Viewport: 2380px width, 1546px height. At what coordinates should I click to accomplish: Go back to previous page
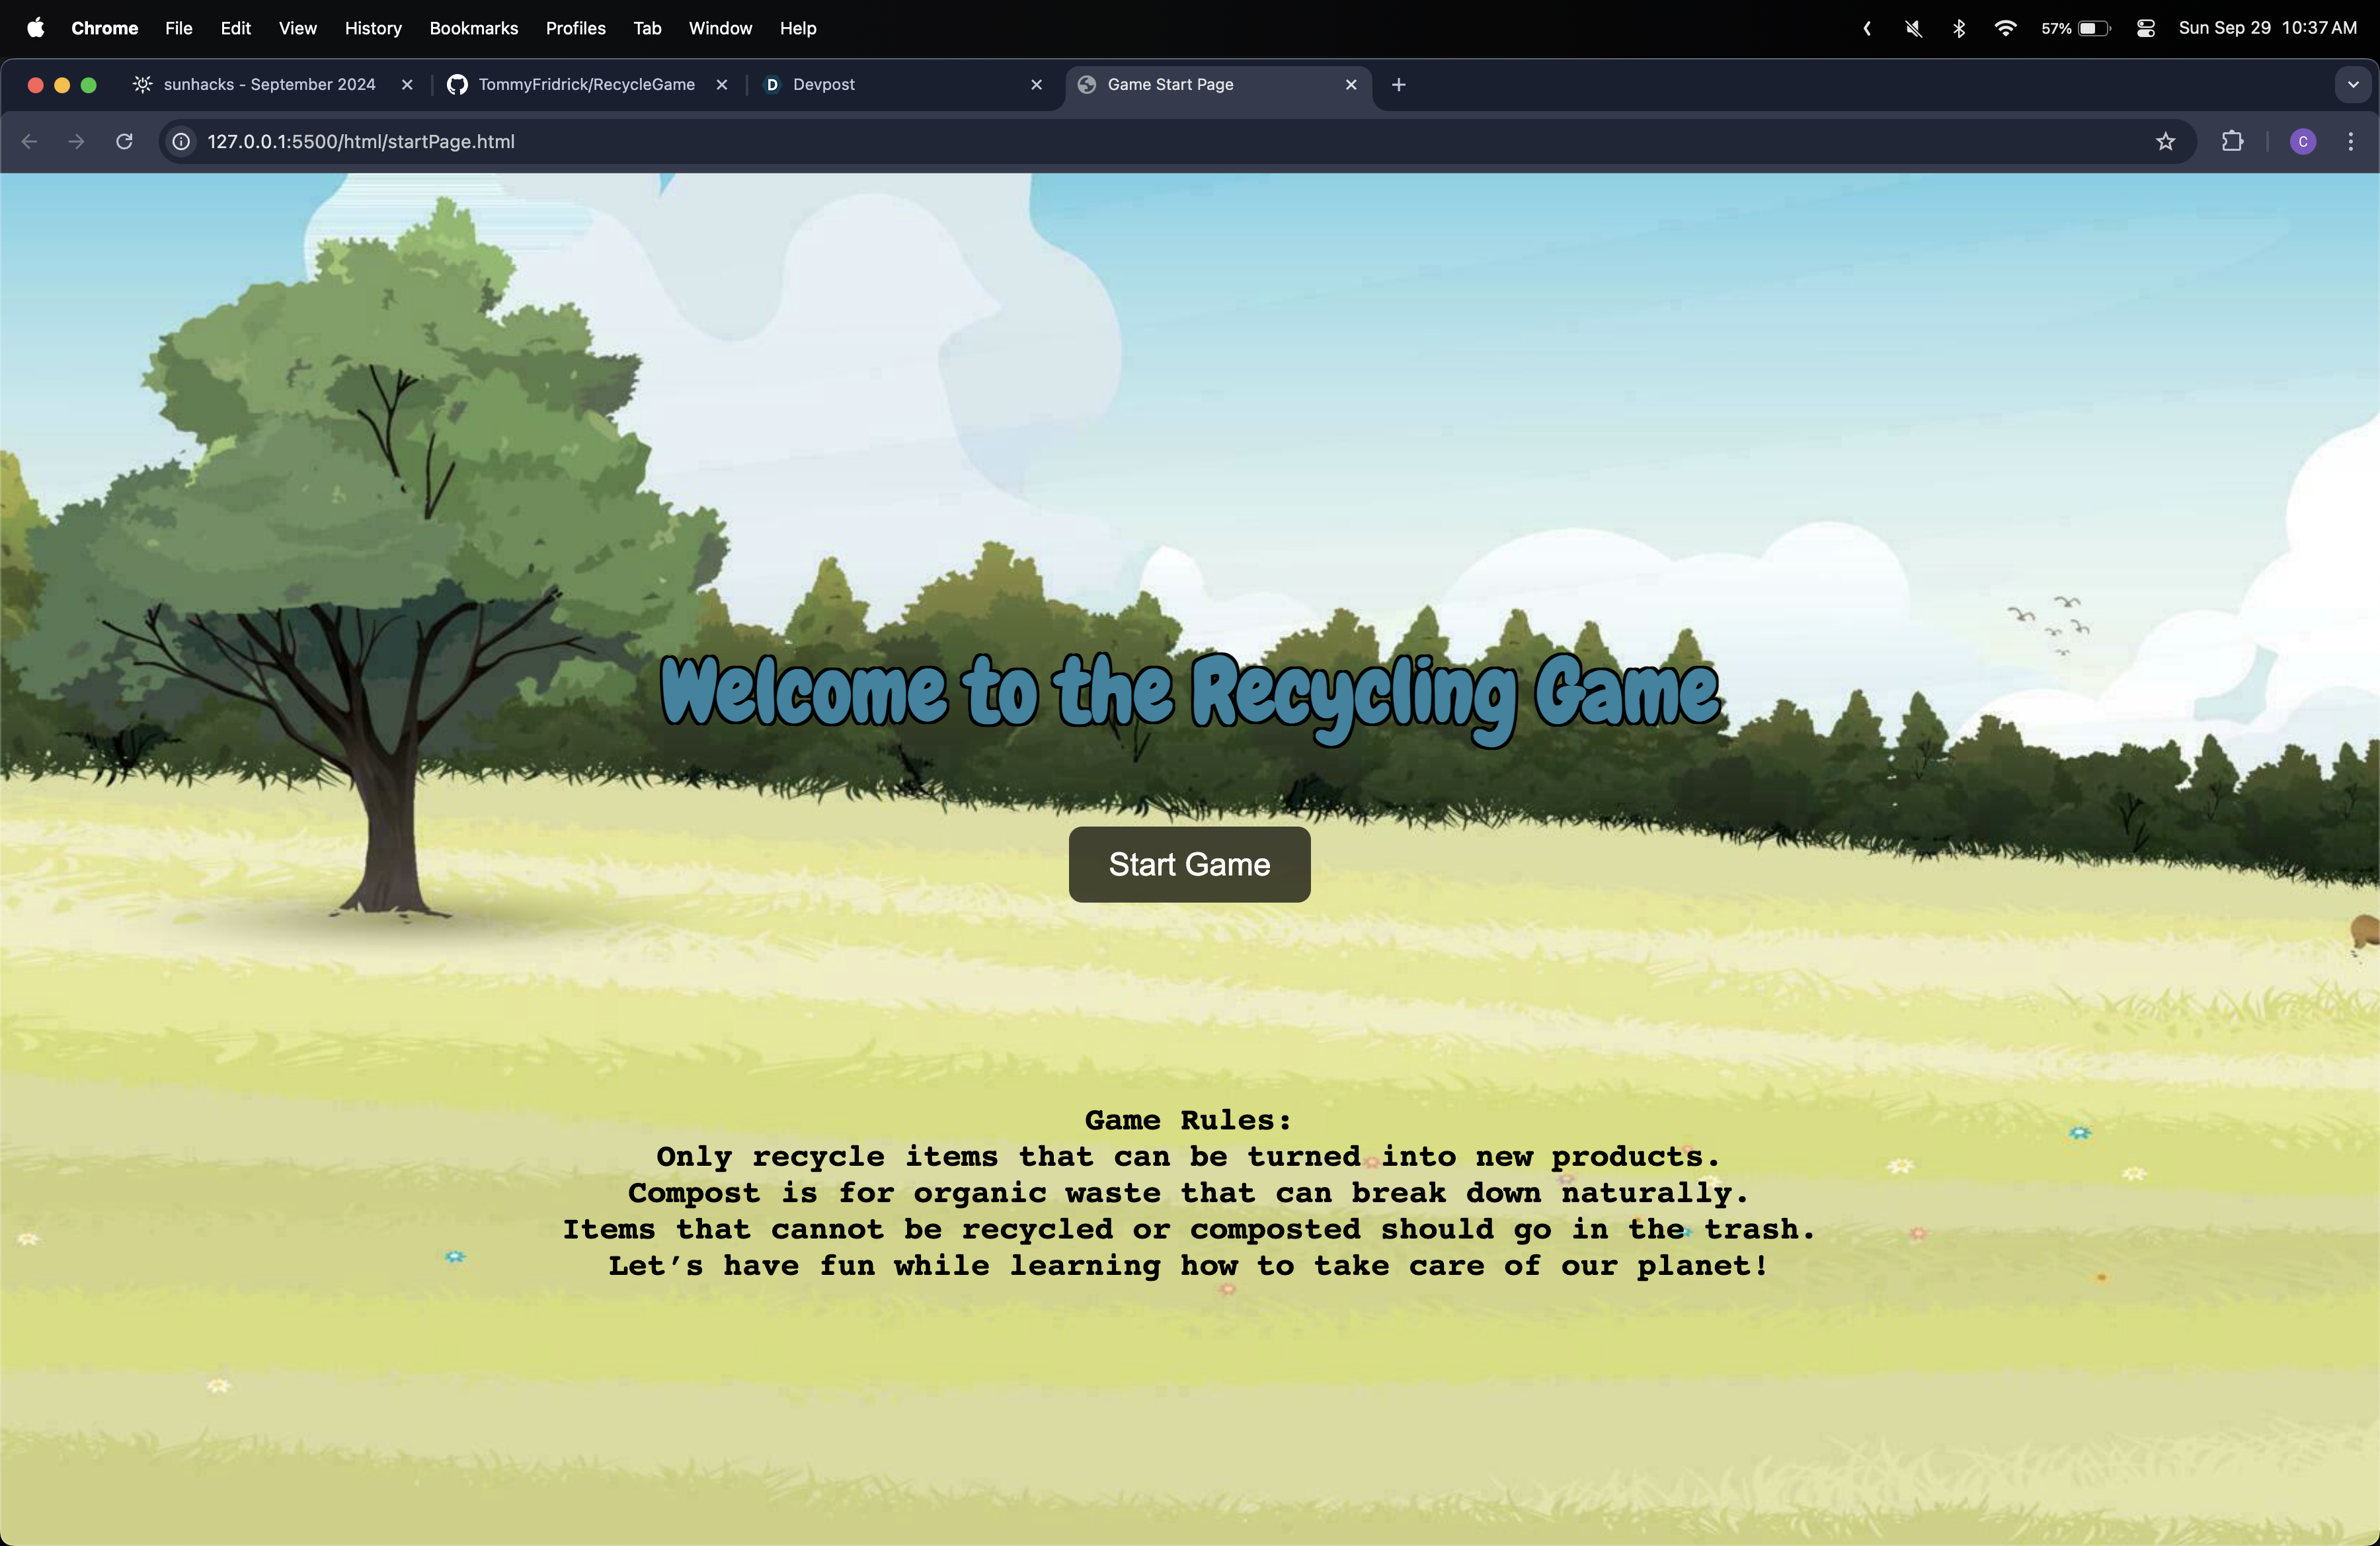click(30, 141)
